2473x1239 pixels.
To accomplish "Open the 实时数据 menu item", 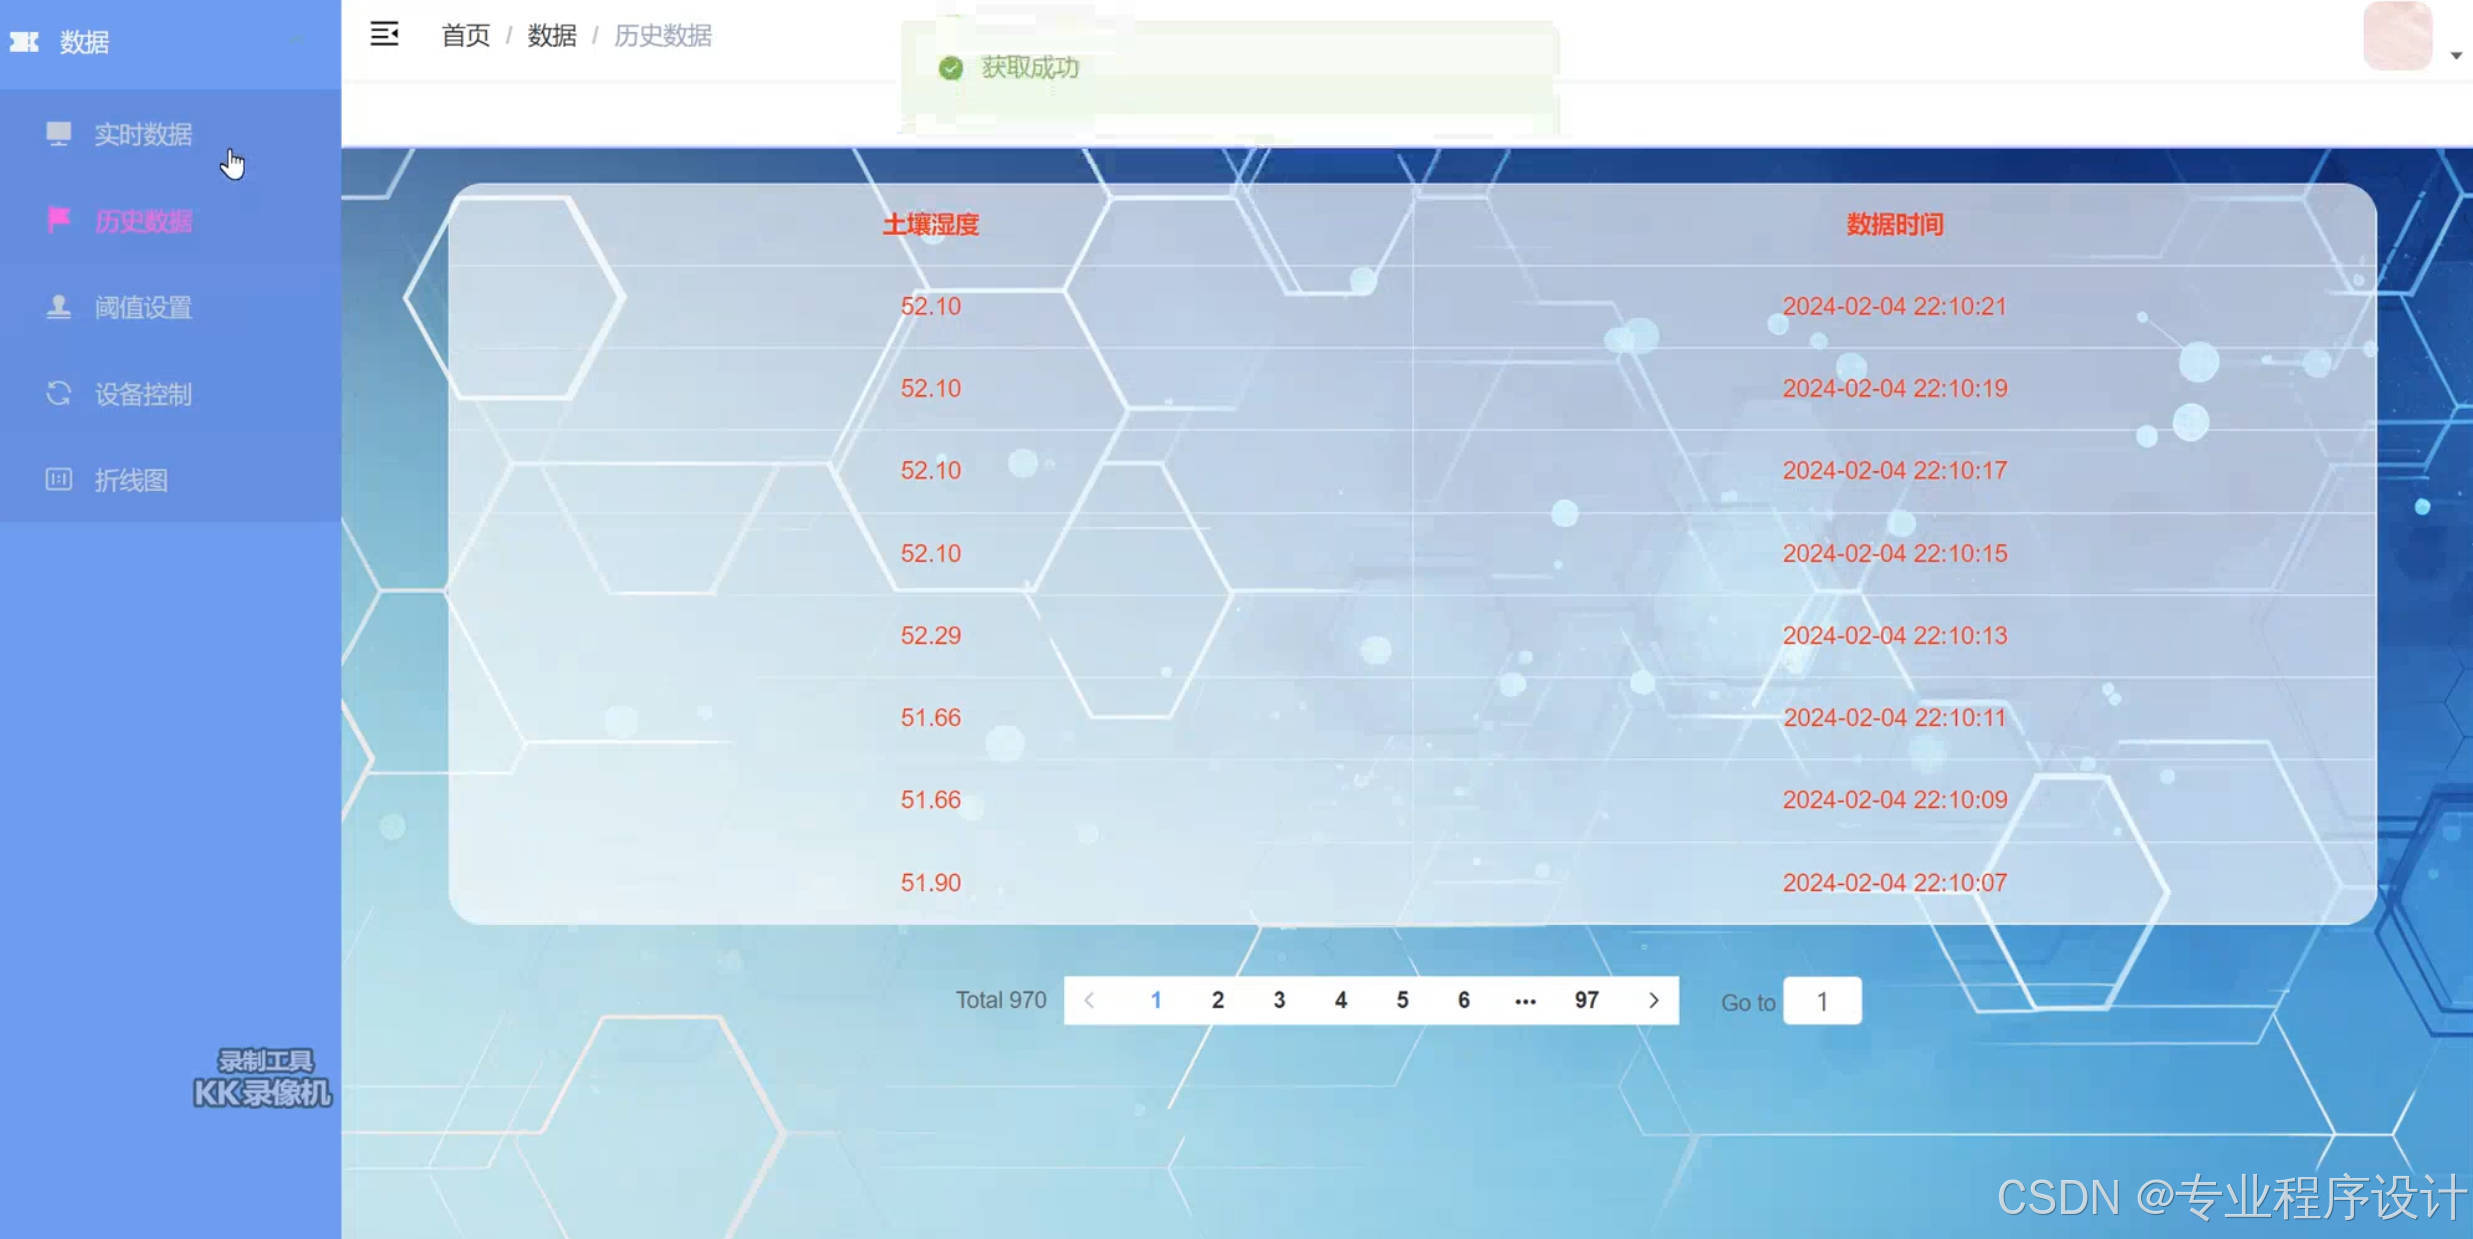I will (x=143, y=134).
